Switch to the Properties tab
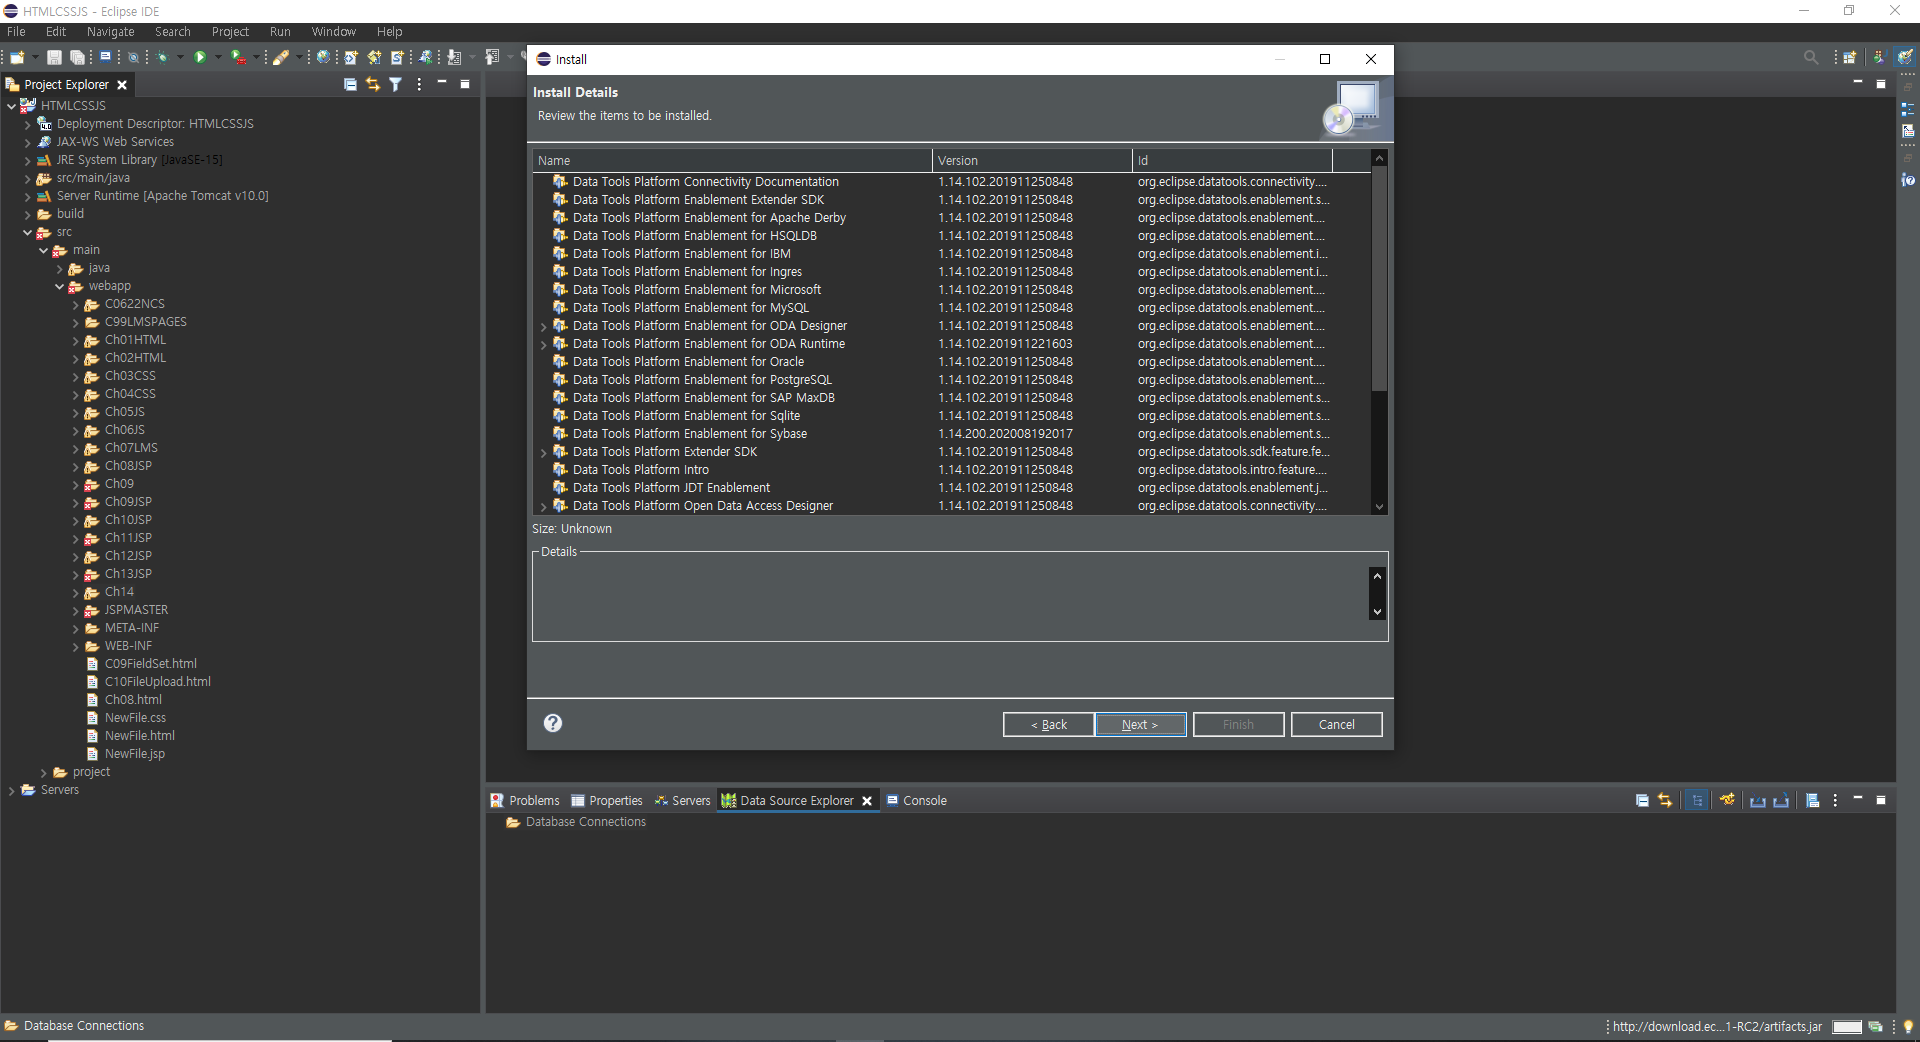Viewport: 1920px width, 1042px height. [x=607, y=801]
